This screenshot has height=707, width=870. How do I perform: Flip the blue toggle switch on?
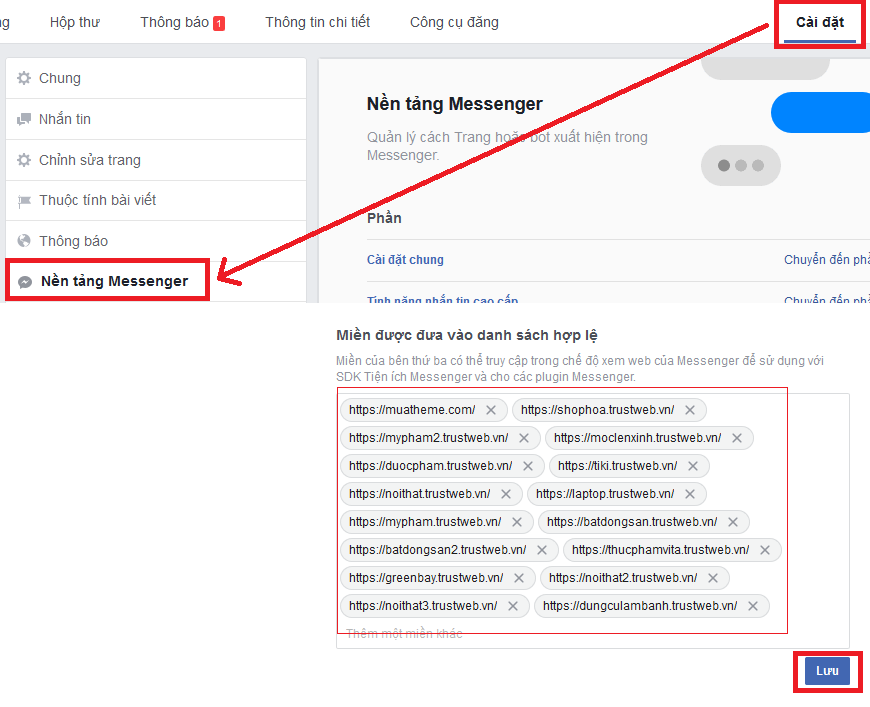[x=822, y=112]
